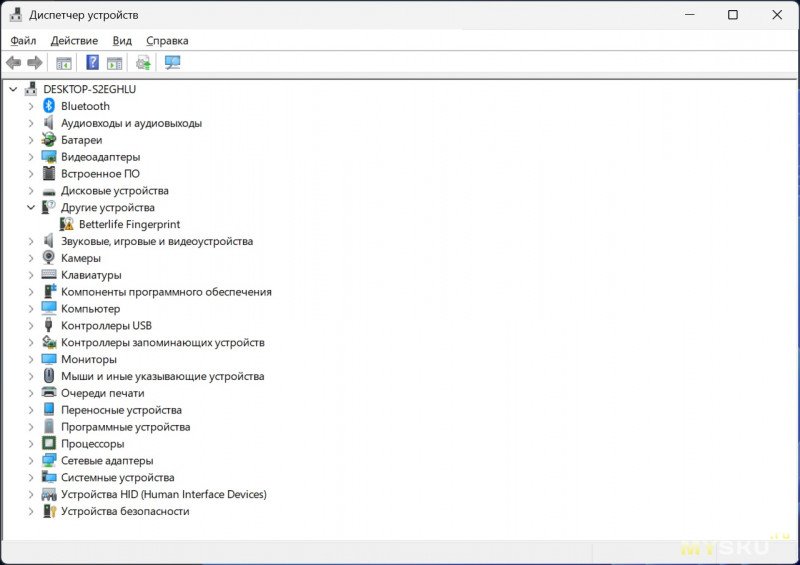The width and height of the screenshot is (800, 565).
Task: Click the blue Help question mark icon
Action: point(92,62)
